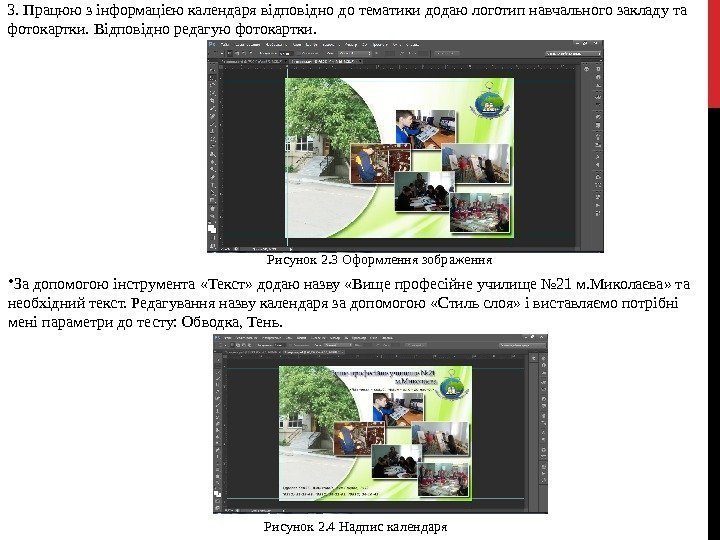
Task: Click the school logo on Figure 2.4 canvas
Action: (x=454, y=387)
